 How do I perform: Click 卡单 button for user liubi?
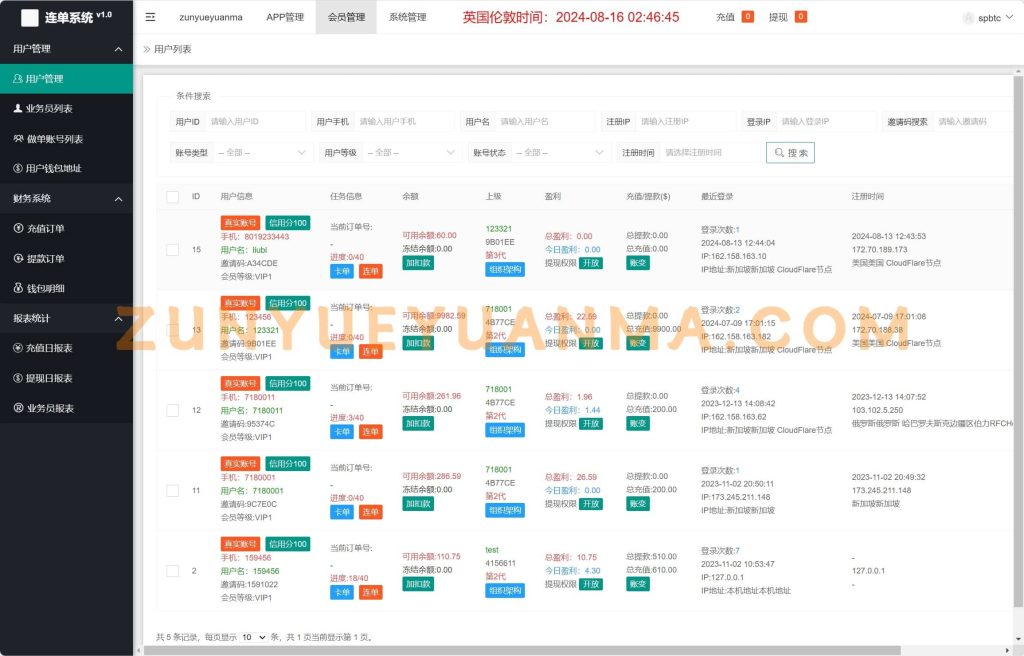342,271
